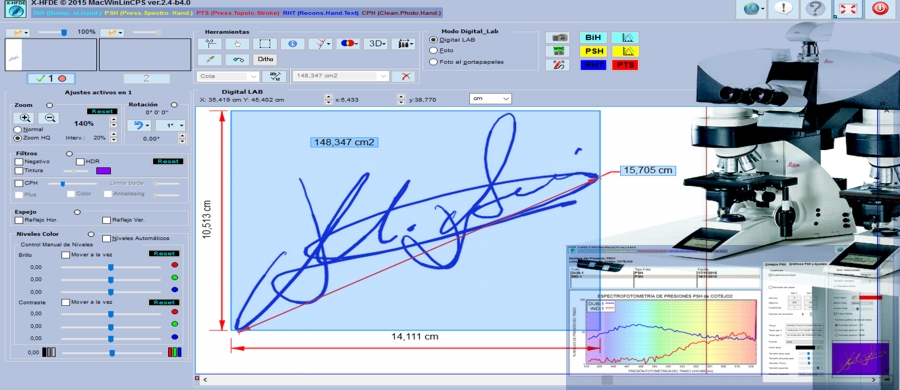Click the yellow PSH button
Screen dimensions: 900x390
593,52
